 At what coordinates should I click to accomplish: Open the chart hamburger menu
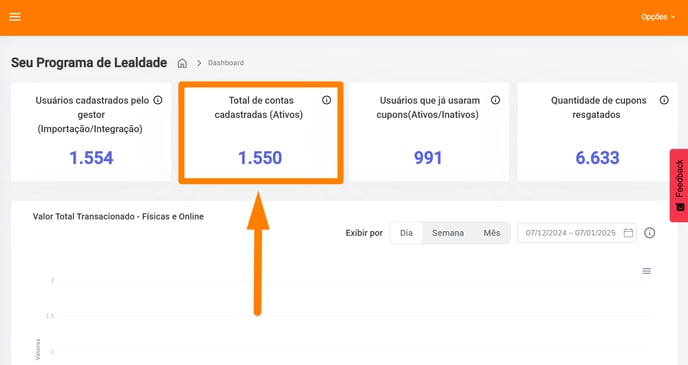(x=647, y=271)
